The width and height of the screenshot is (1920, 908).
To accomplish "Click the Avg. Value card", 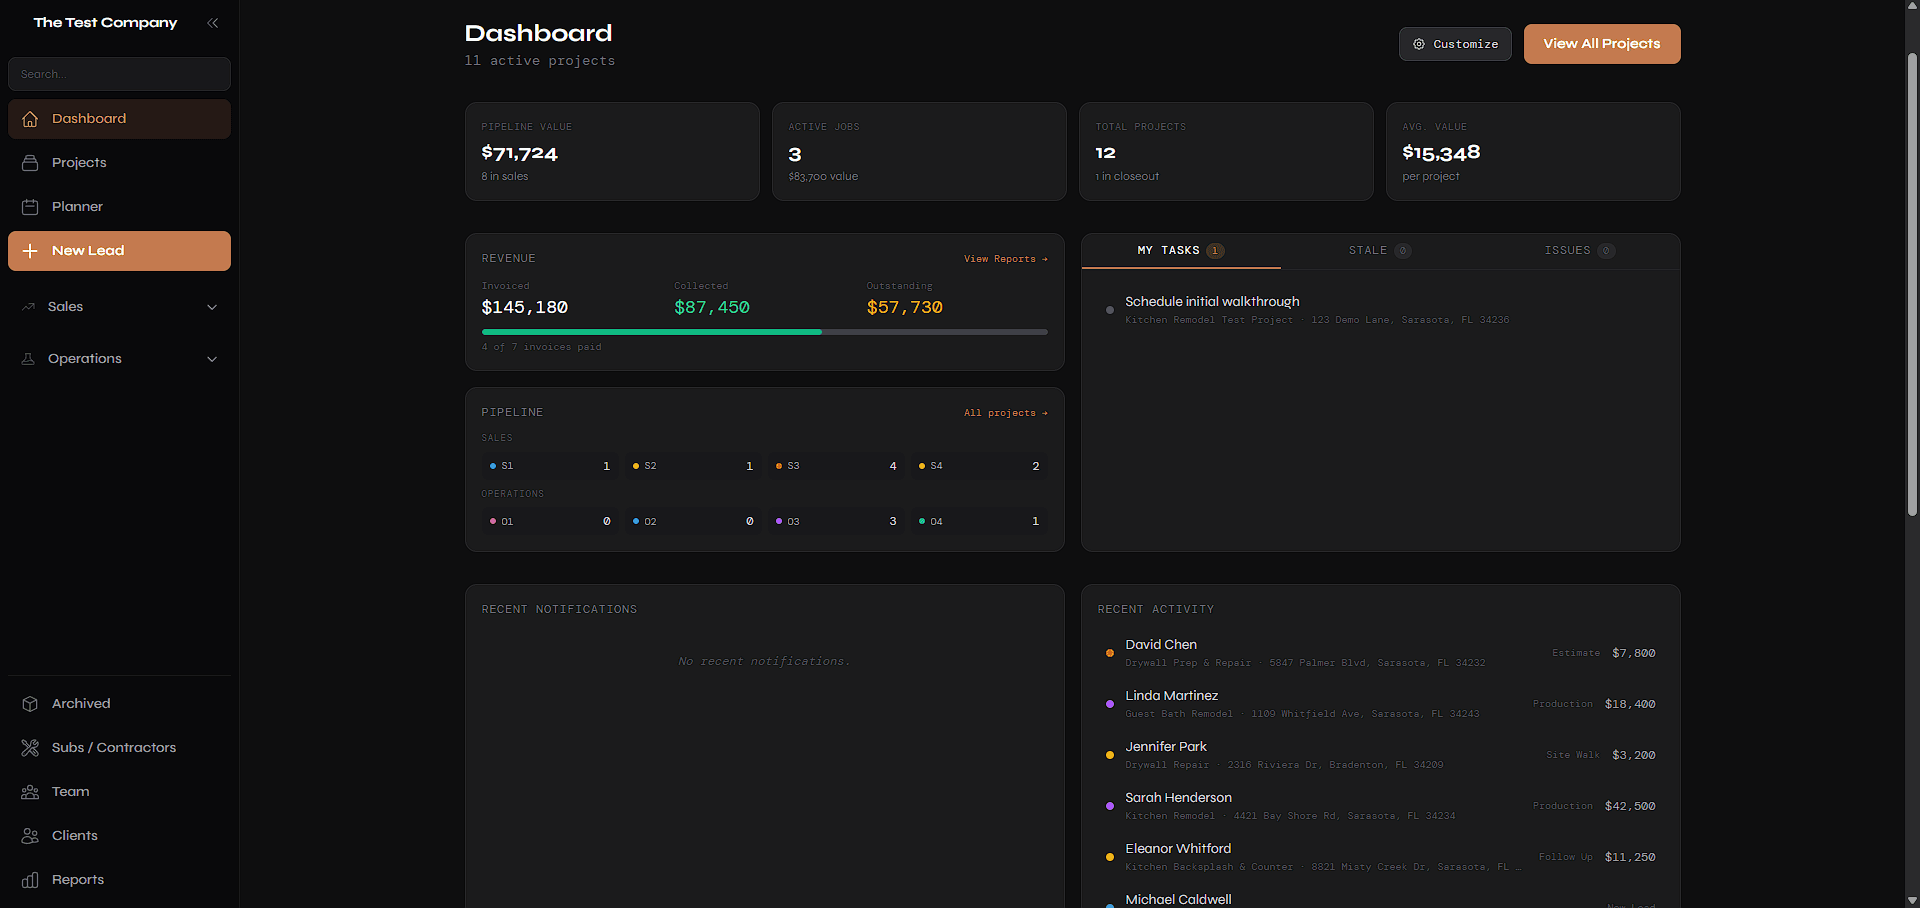I will pyautogui.click(x=1533, y=152).
